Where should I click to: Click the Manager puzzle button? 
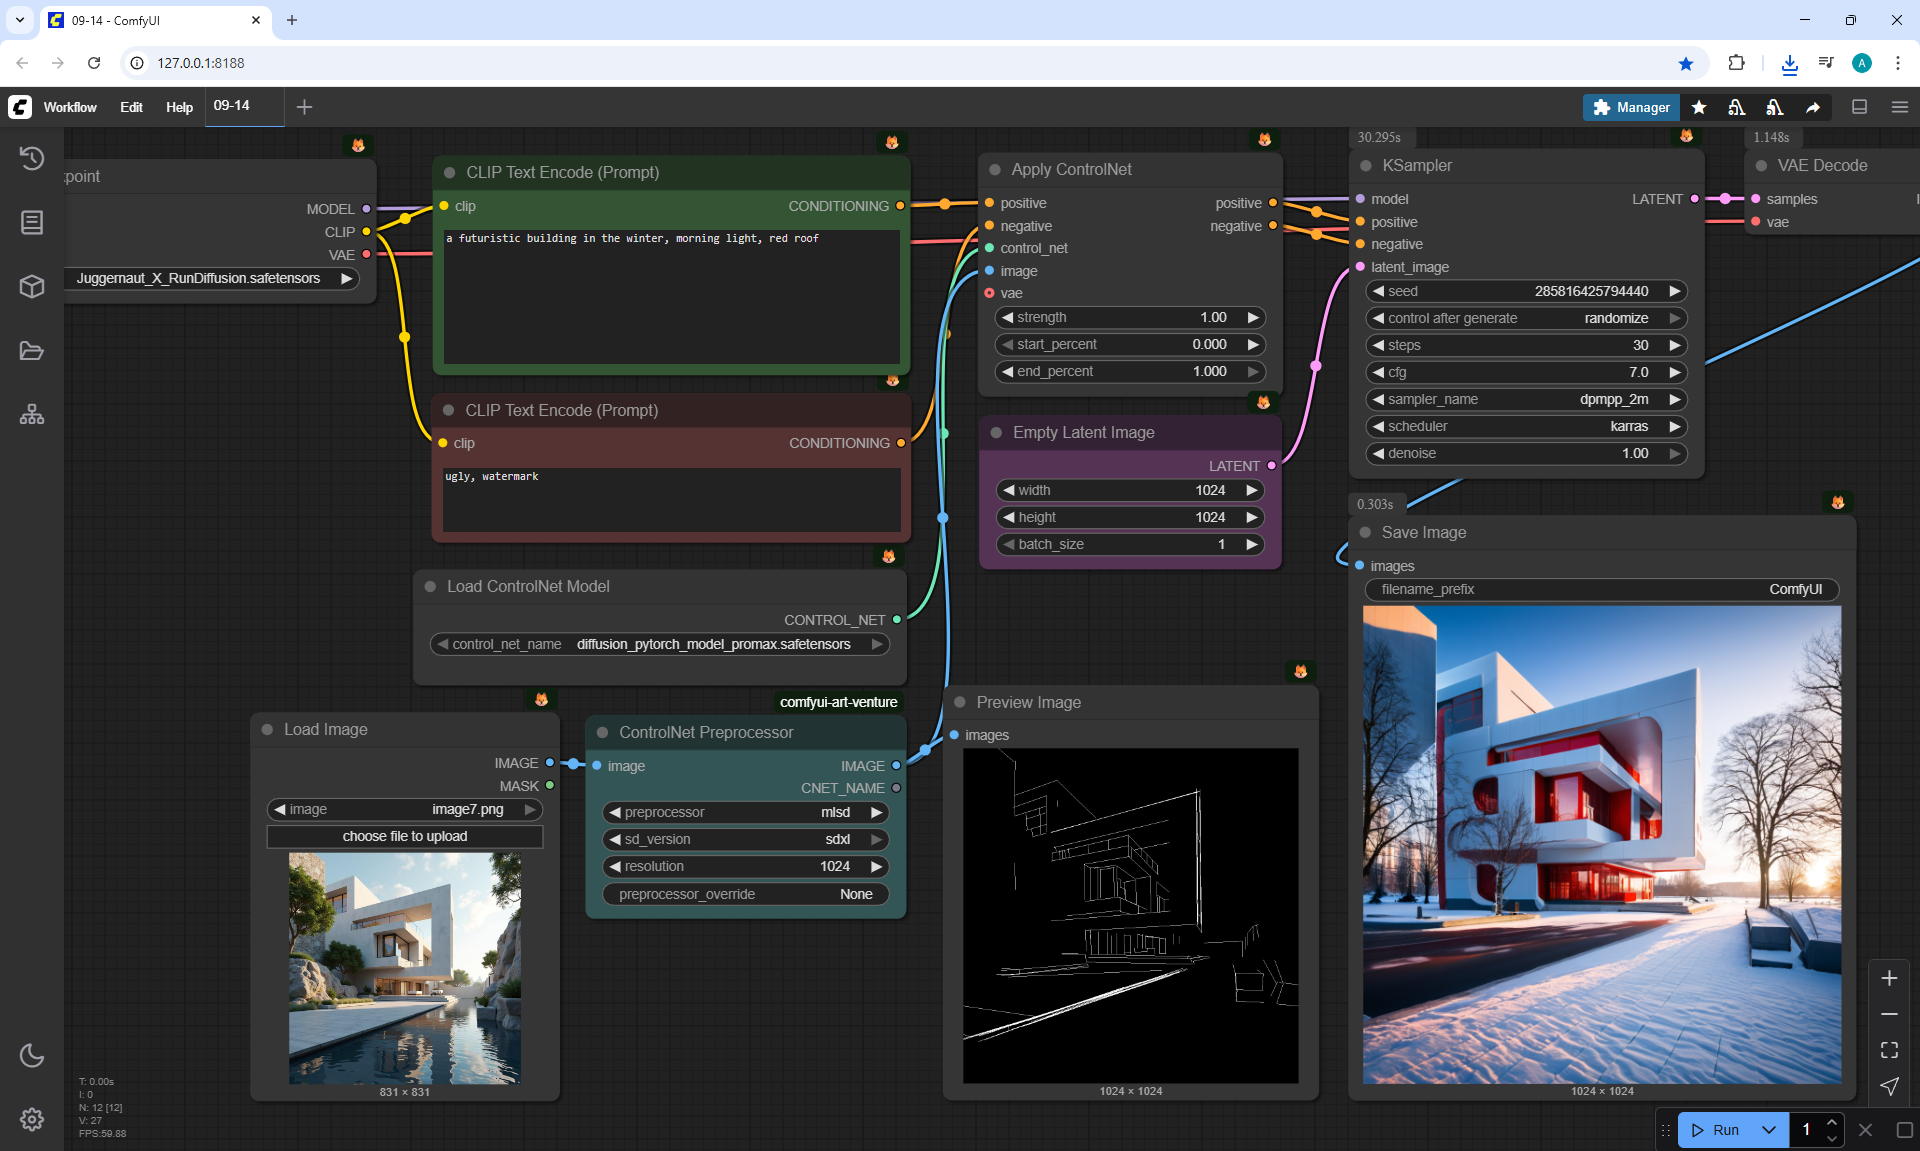[x=1631, y=107]
